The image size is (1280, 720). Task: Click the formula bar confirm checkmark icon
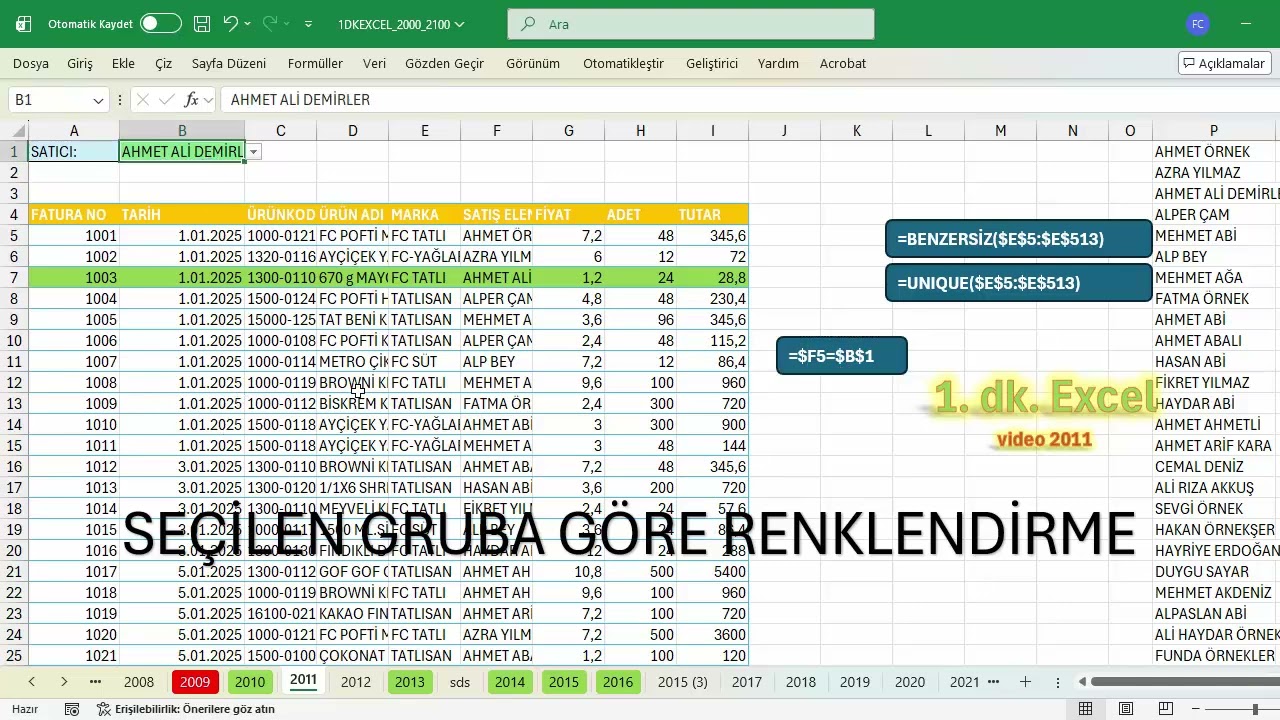coord(166,100)
